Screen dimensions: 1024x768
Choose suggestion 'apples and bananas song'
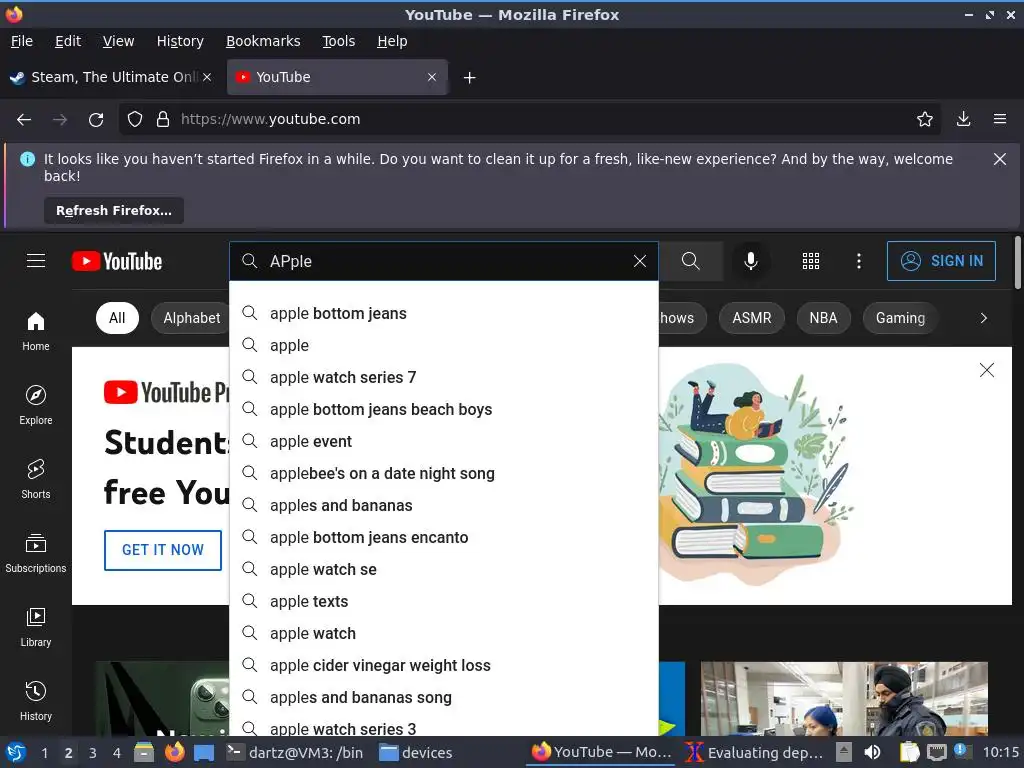(x=444, y=697)
